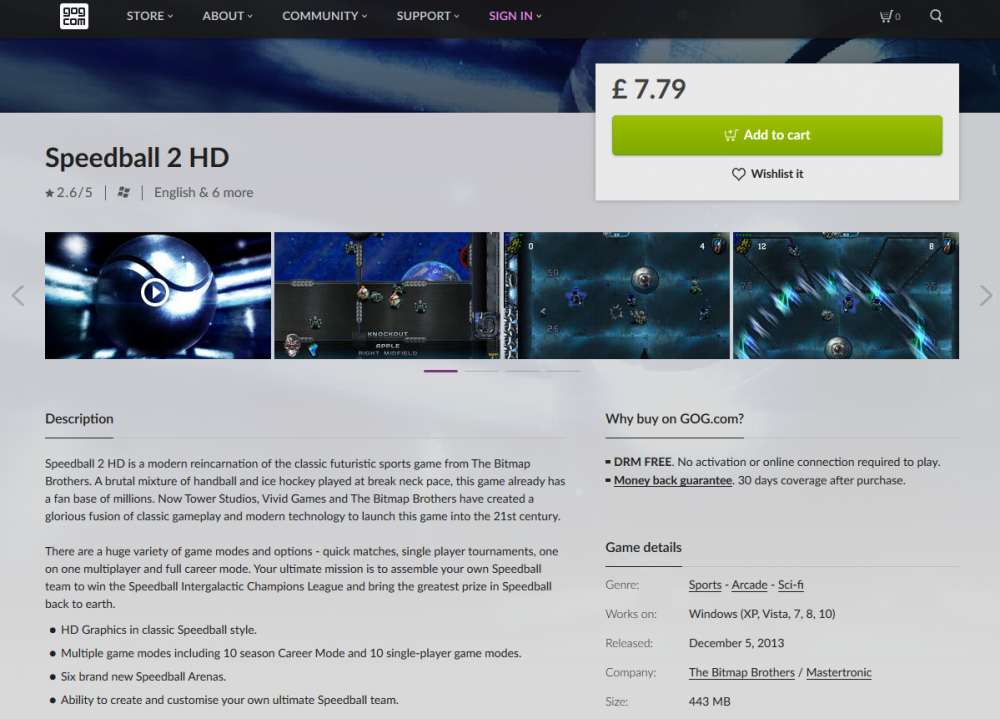Click the heart Wishlist icon
This screenshot has height=719, width=1000.
pyautogui.click(x=739, y=174)
